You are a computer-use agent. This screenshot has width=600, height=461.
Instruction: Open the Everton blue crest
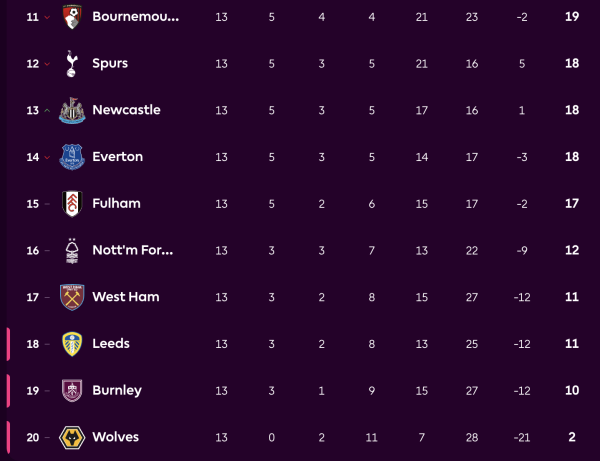pos(72,157)
